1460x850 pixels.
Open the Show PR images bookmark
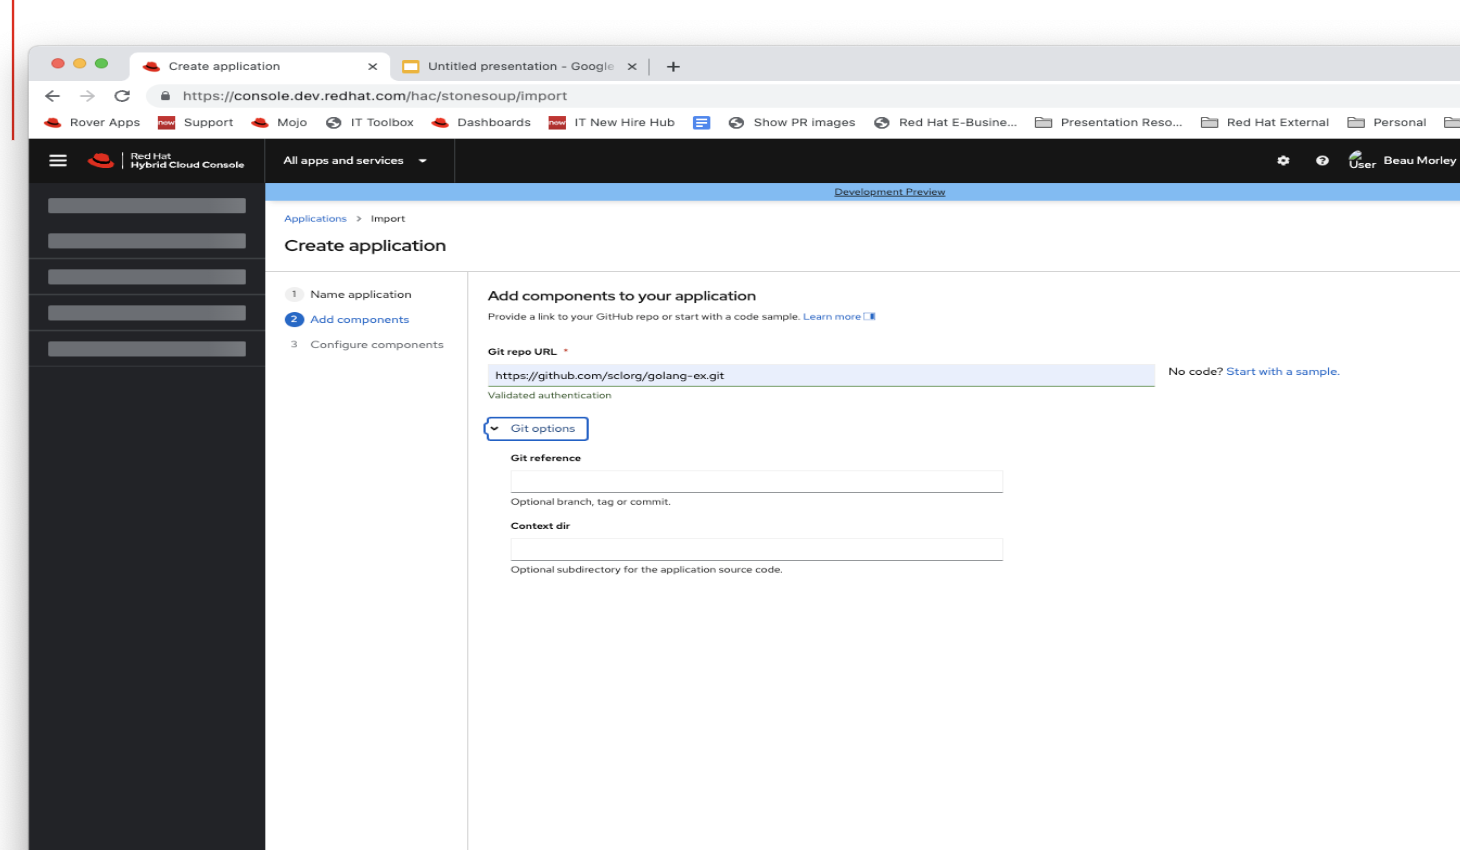(x=792, y=123)
